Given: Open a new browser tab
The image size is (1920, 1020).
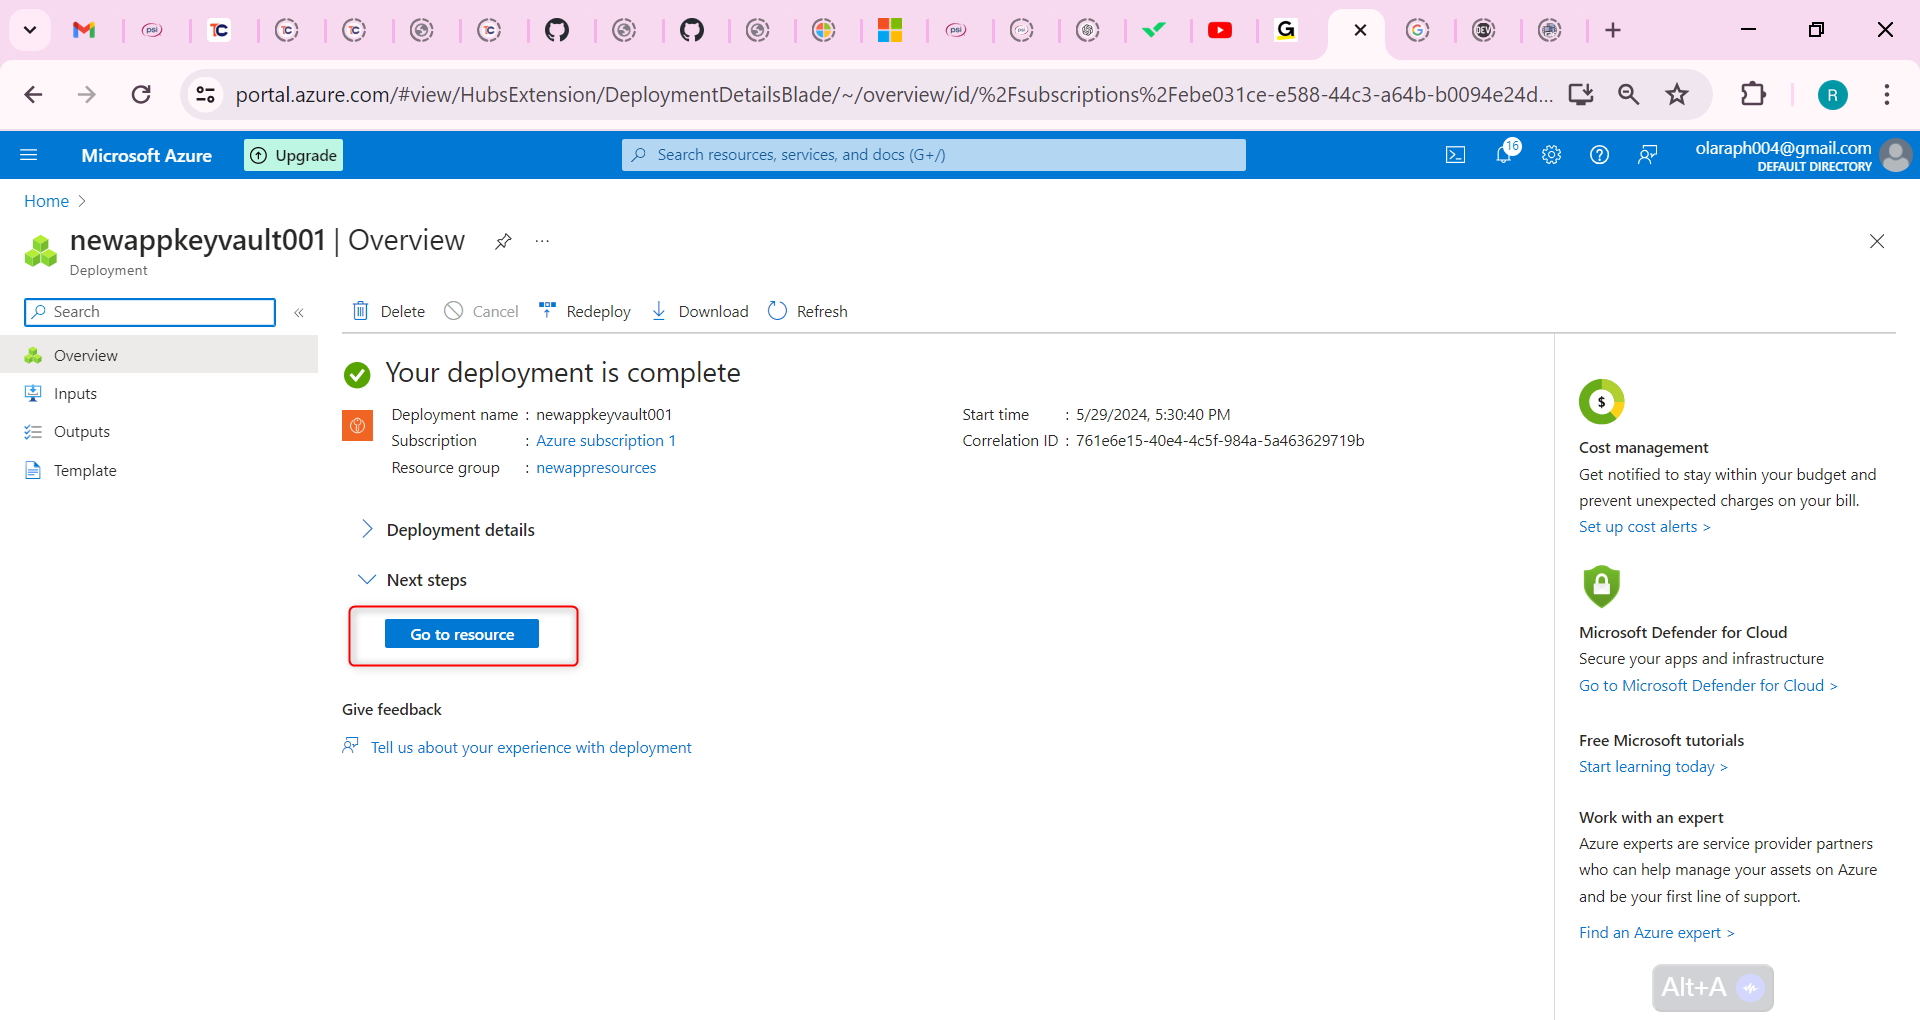Looking at the screenshot, I should click(x=1613, y=30).
